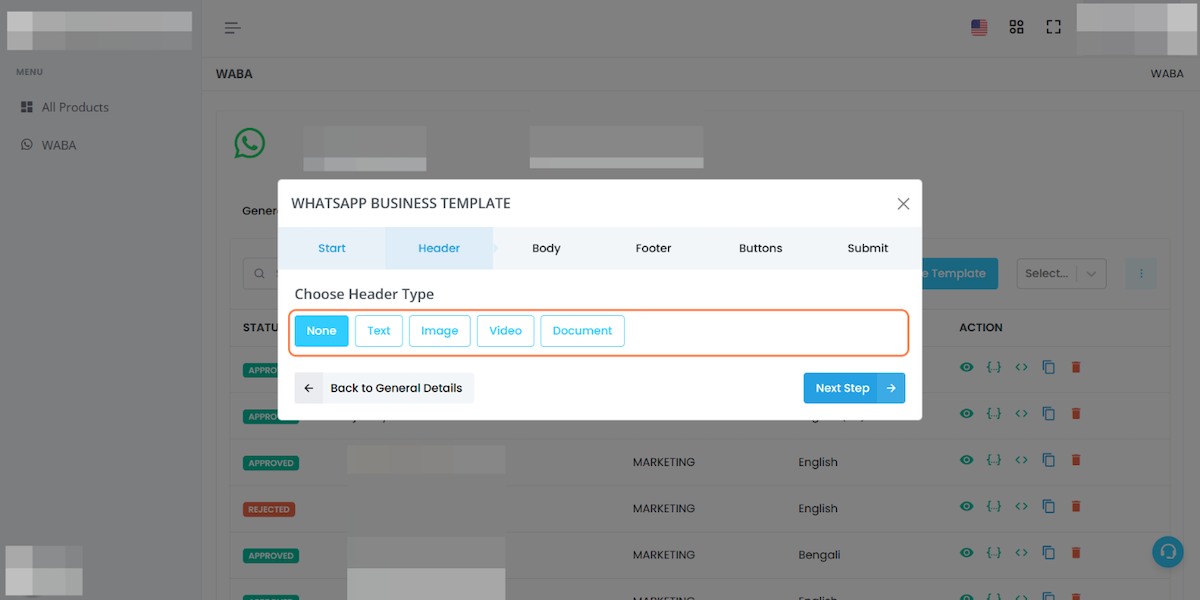Click the Choose Header Type label
1200x600 pixels.
click(364, 294)
